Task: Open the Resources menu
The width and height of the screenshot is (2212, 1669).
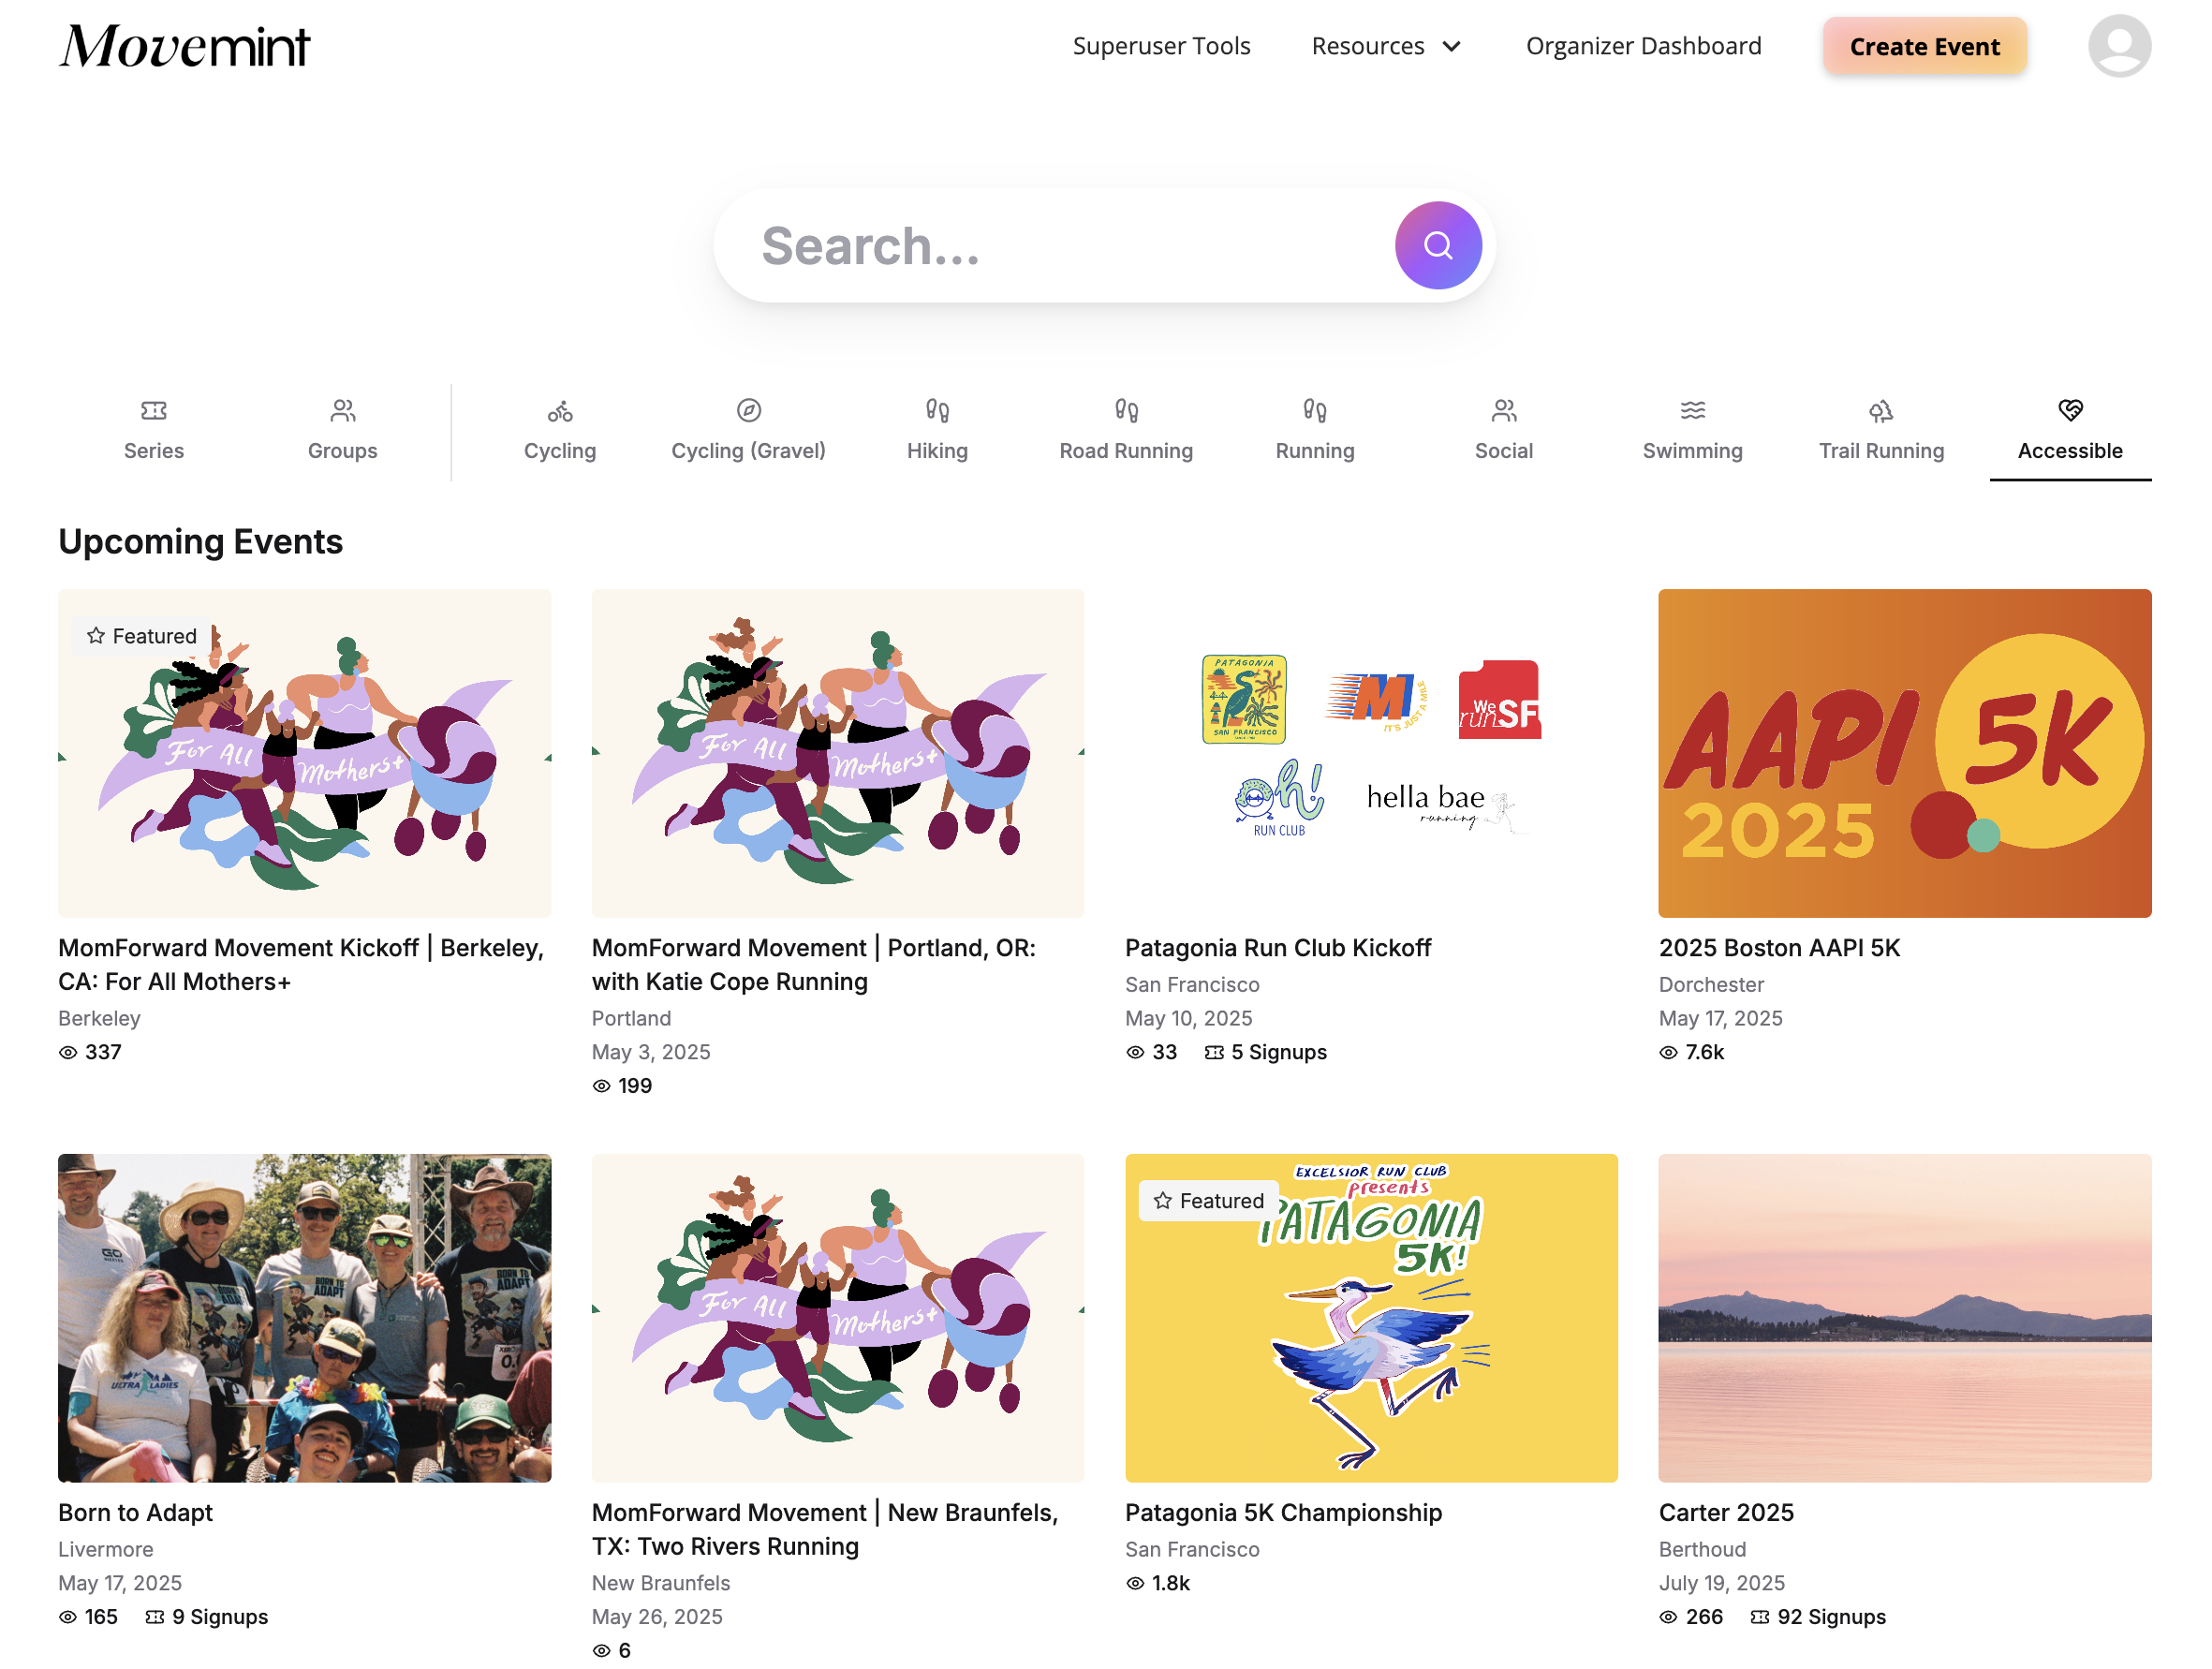Action: point(1367,46)
